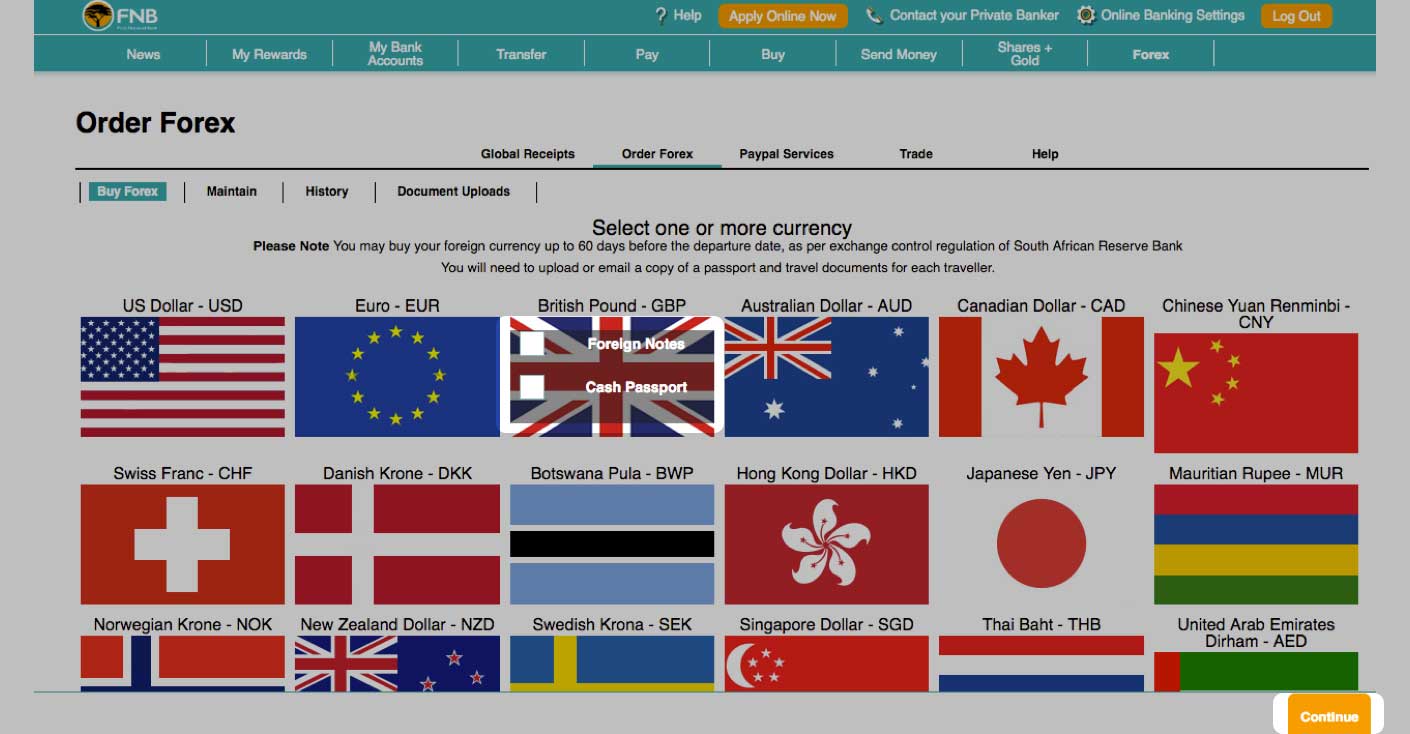Select the Buy Forex sub-tab
This screenshot has width=1410, height=734.
point(127,191)
